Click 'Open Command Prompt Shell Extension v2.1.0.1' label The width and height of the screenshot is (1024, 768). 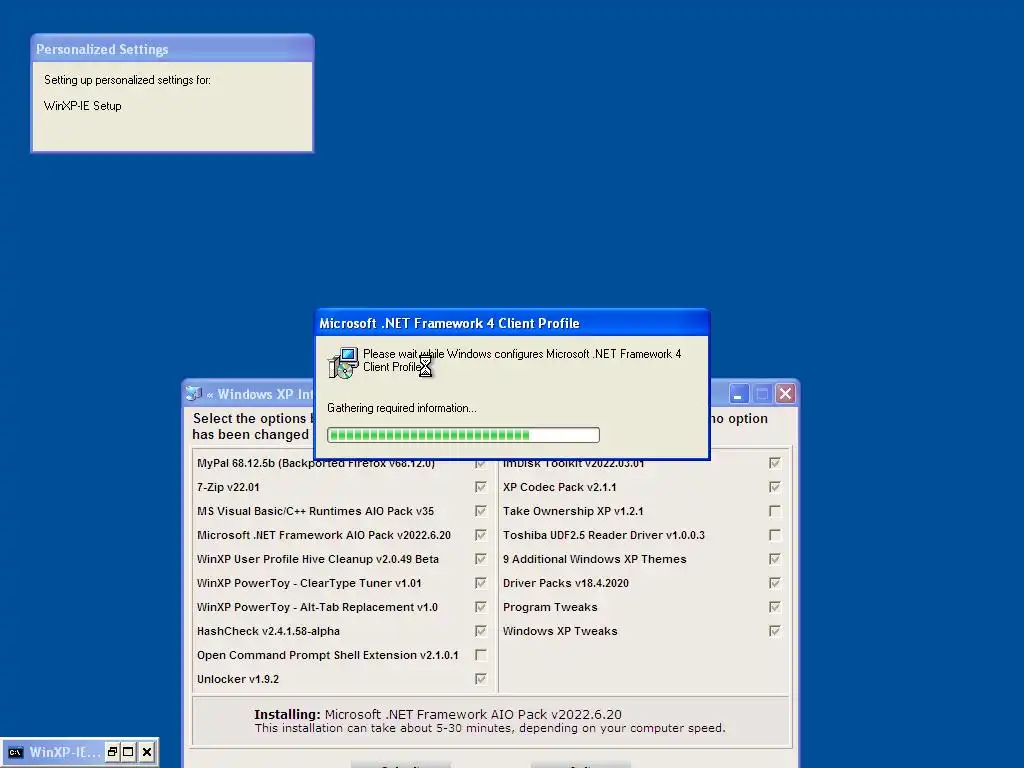tap(328, 655)
